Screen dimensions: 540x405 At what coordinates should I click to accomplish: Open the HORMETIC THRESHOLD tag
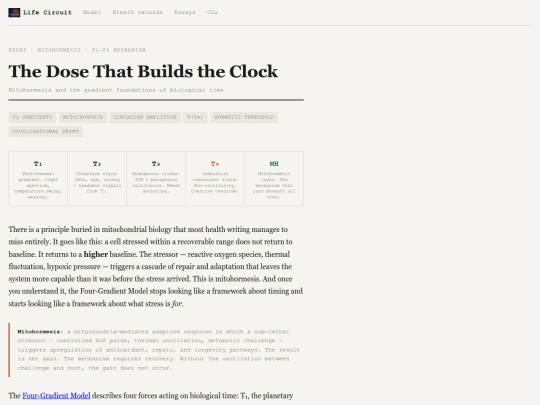[x=244, y=117]
